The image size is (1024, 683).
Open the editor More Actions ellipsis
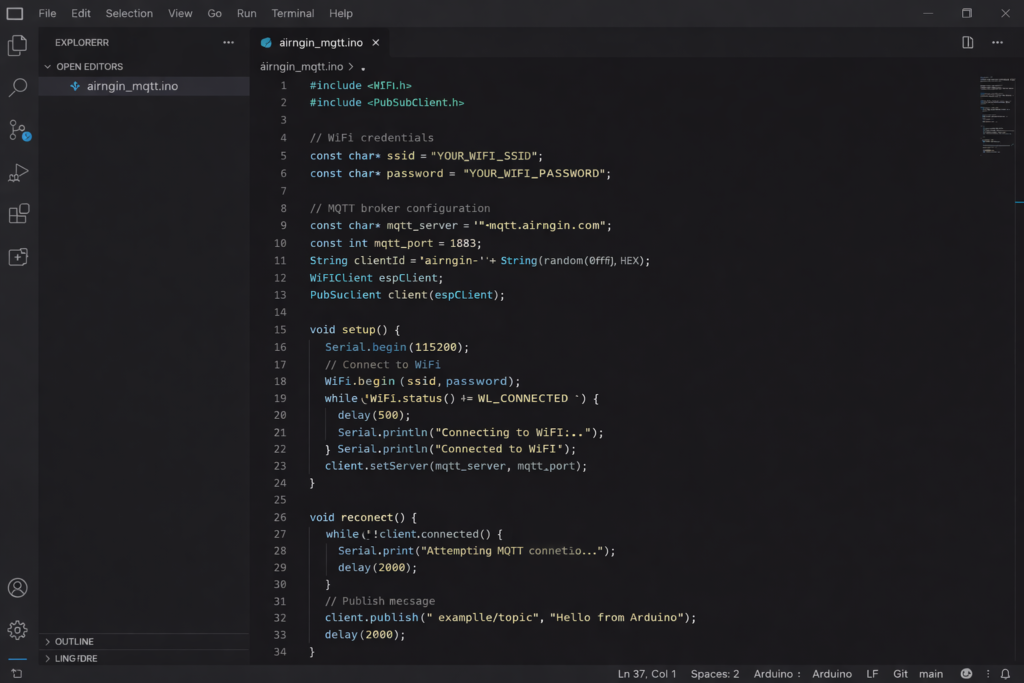click(x=997, y=43)
